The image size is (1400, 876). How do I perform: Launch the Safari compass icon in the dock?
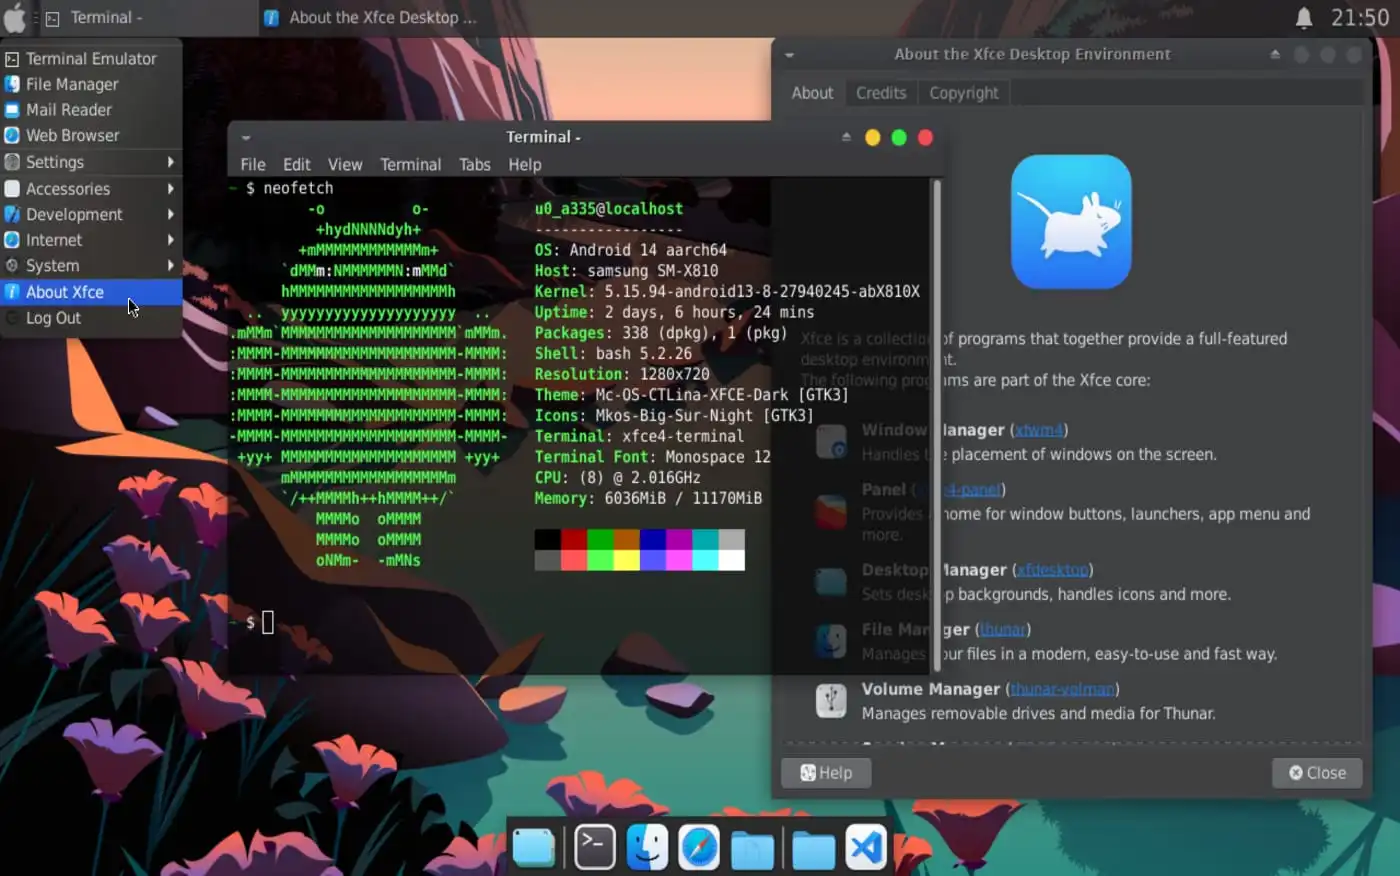pos(699,849)
